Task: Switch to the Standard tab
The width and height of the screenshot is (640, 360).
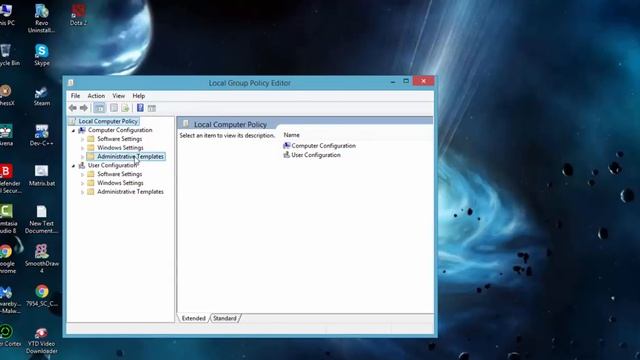Action: click(224, 318)
